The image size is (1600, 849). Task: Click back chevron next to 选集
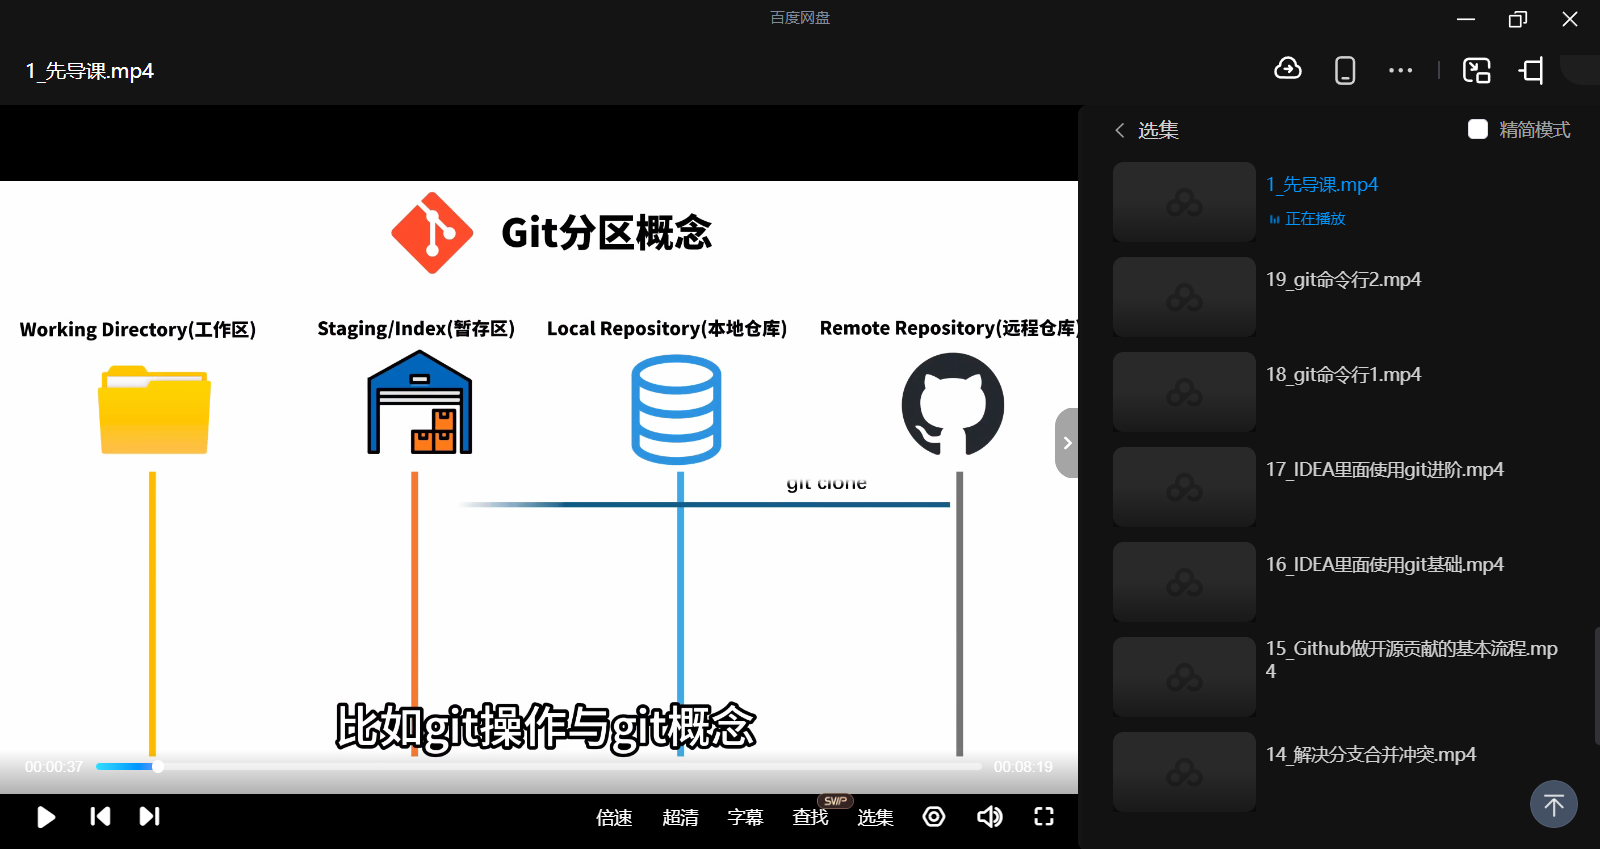[x=1120, y=130]
